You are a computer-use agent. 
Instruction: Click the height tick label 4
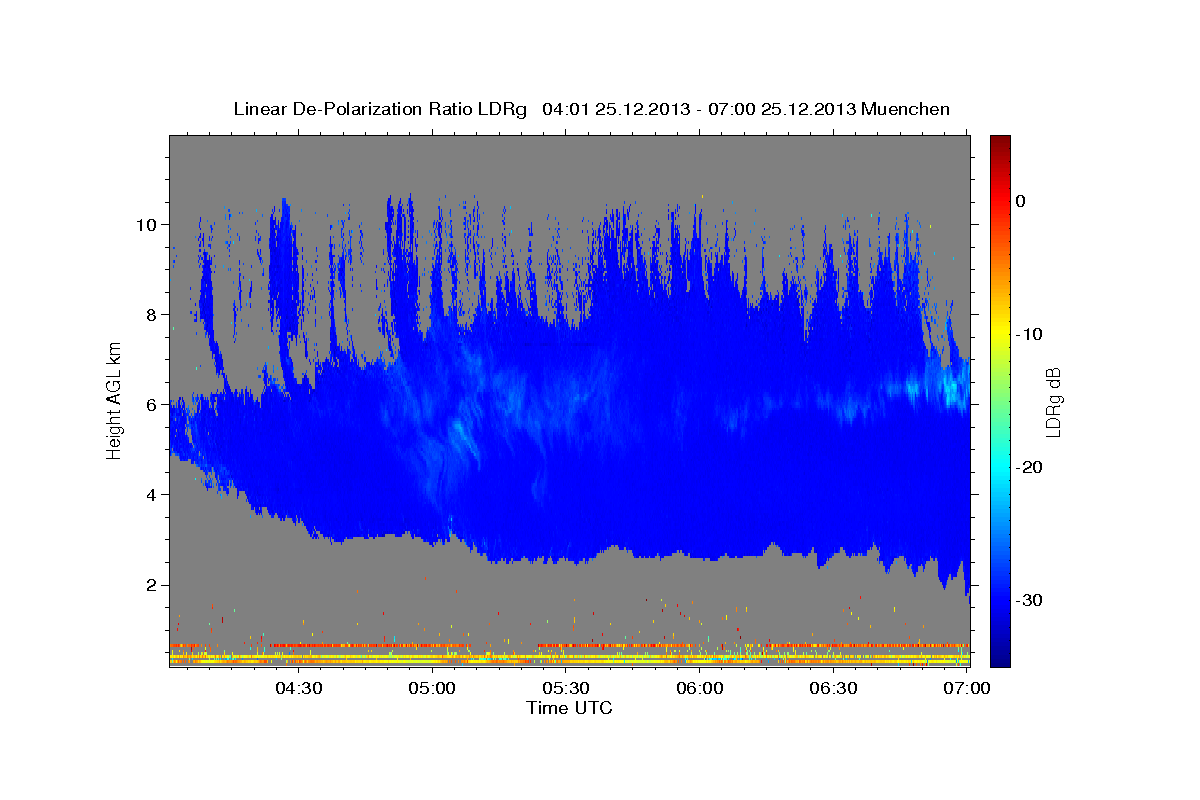point(152,494)
